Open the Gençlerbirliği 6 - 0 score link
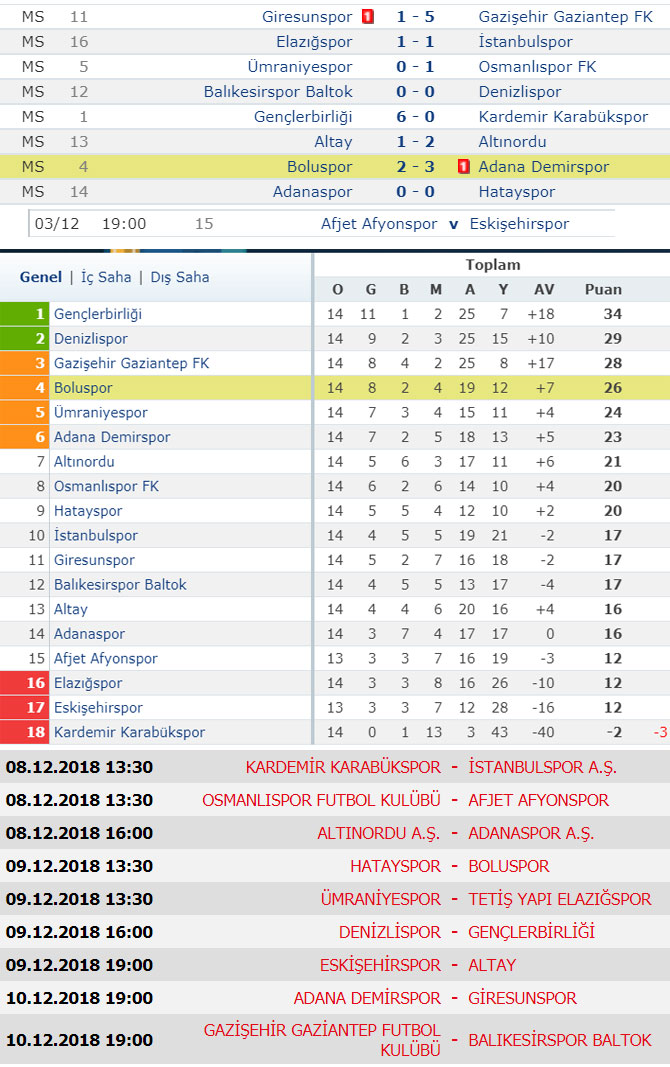Screen dimensions: 670x1067 point(415,116)
